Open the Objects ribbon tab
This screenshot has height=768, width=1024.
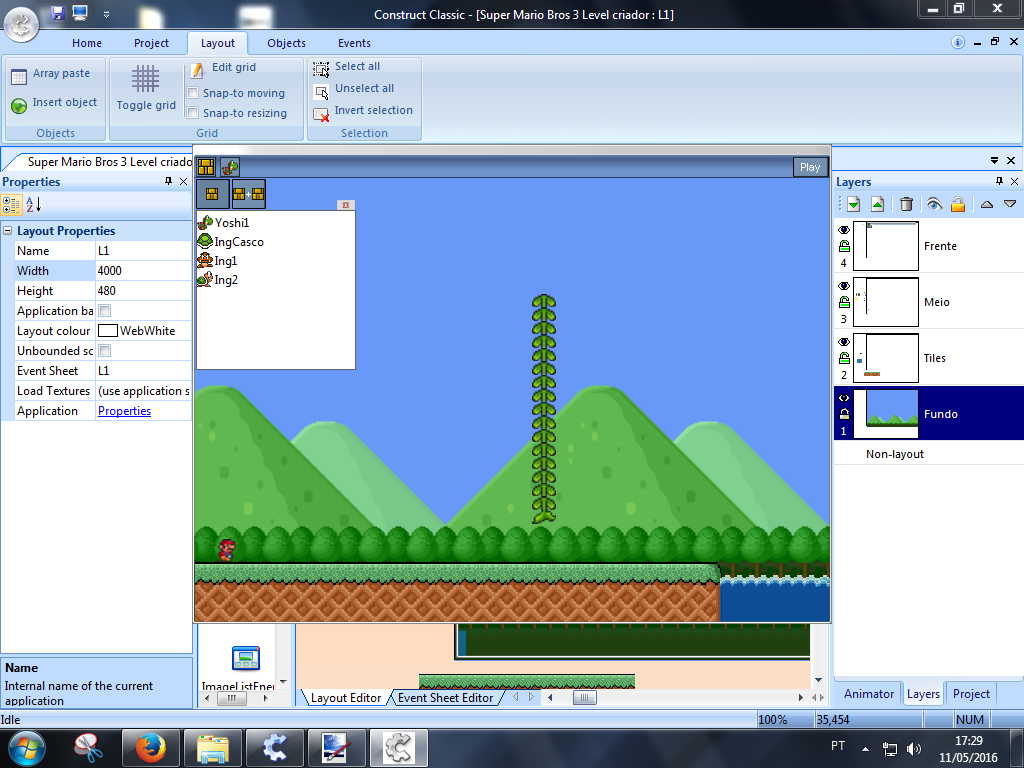pyautogui.click(x=286, y=43)
